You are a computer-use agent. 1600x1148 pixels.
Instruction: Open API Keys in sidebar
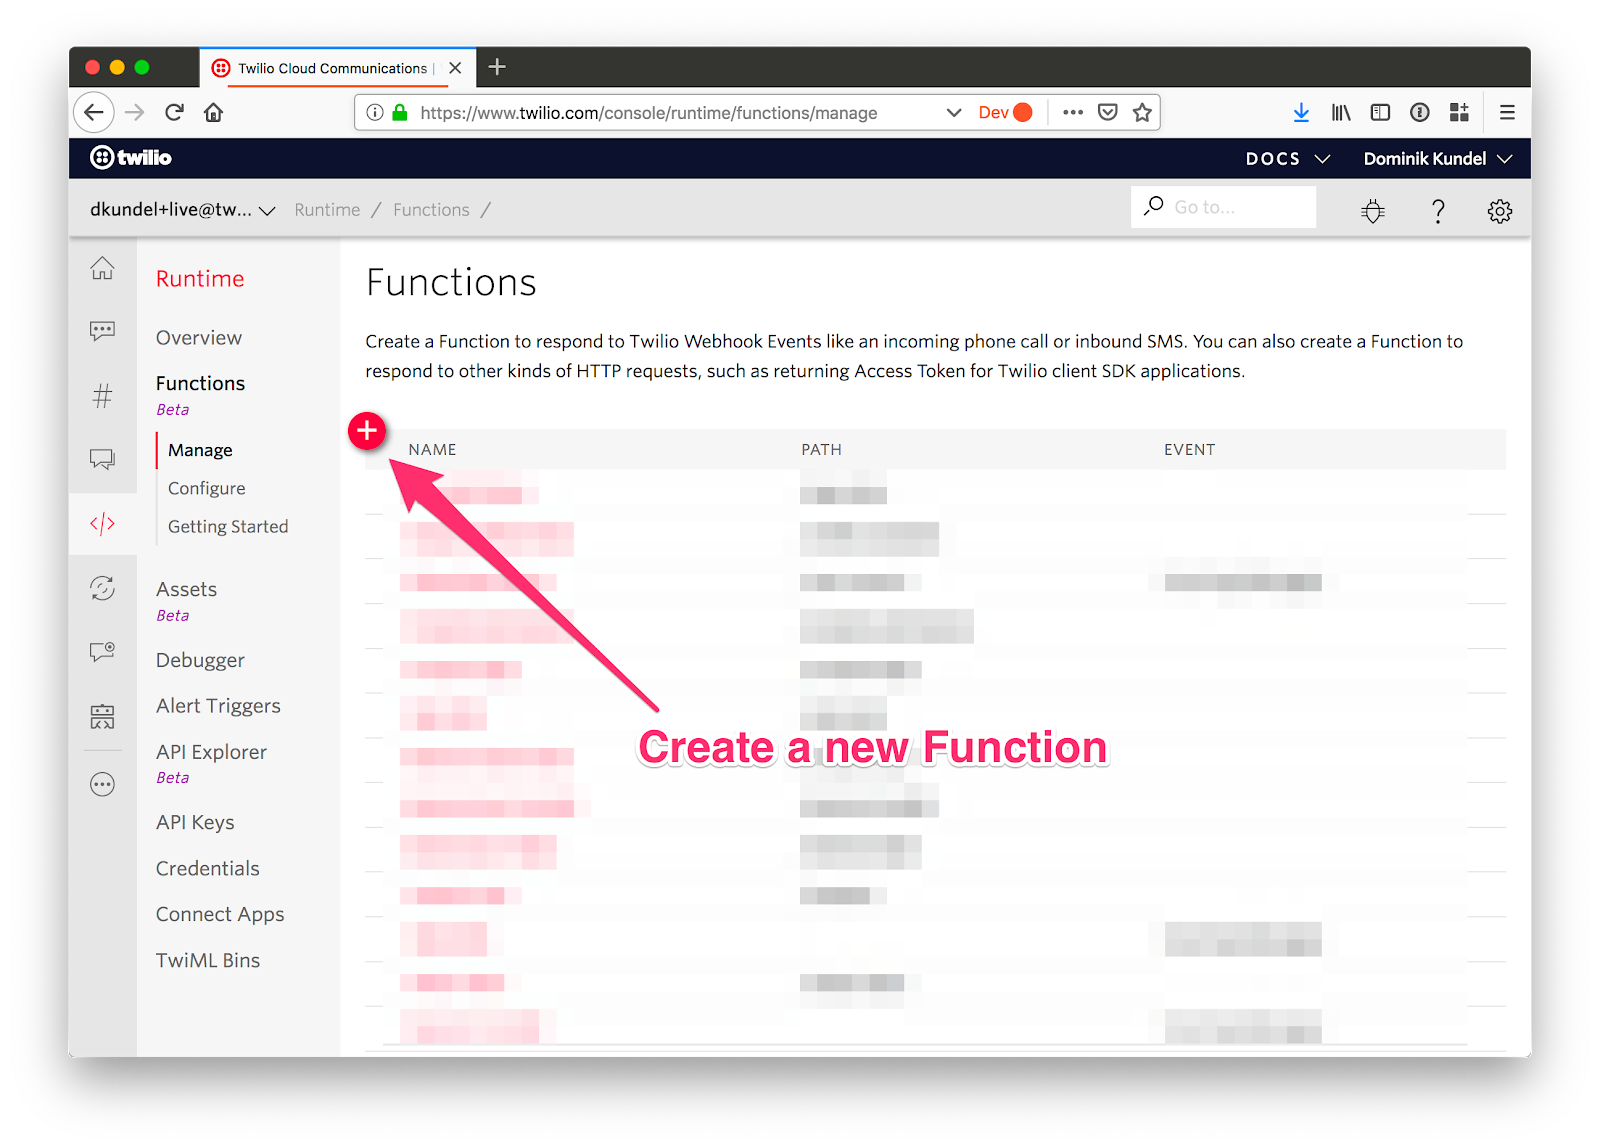[195, 822]
